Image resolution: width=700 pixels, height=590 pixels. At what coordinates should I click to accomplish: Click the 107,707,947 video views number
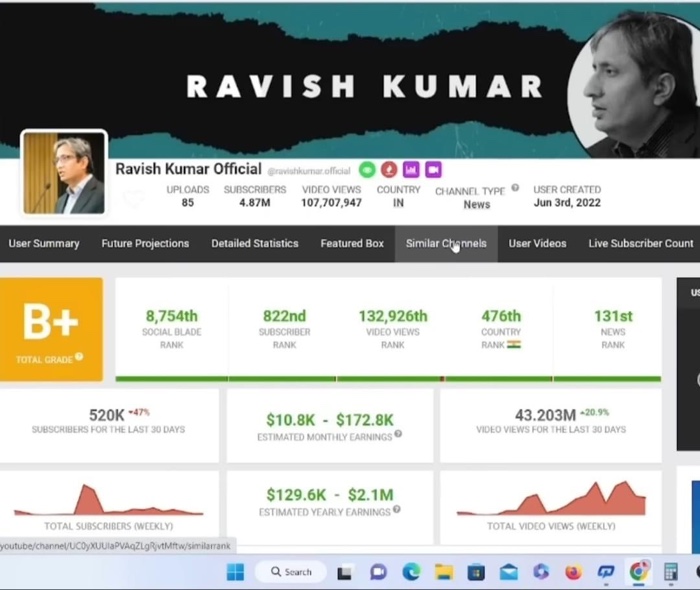click(331, 203)
